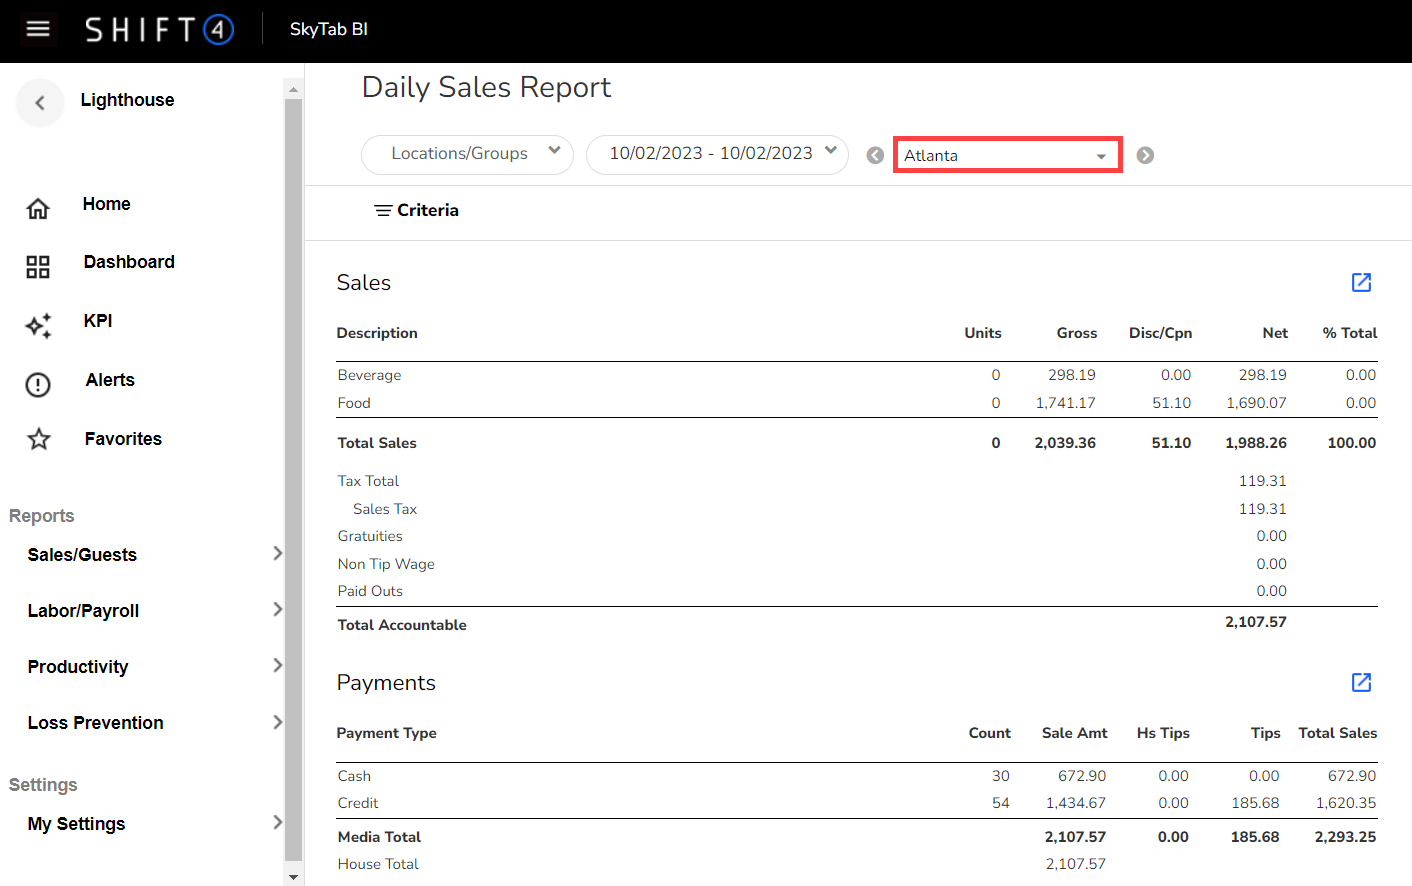Open the Atlanta location dropdown
The width and height of the screenshot is (1412, 886).
1007,155
